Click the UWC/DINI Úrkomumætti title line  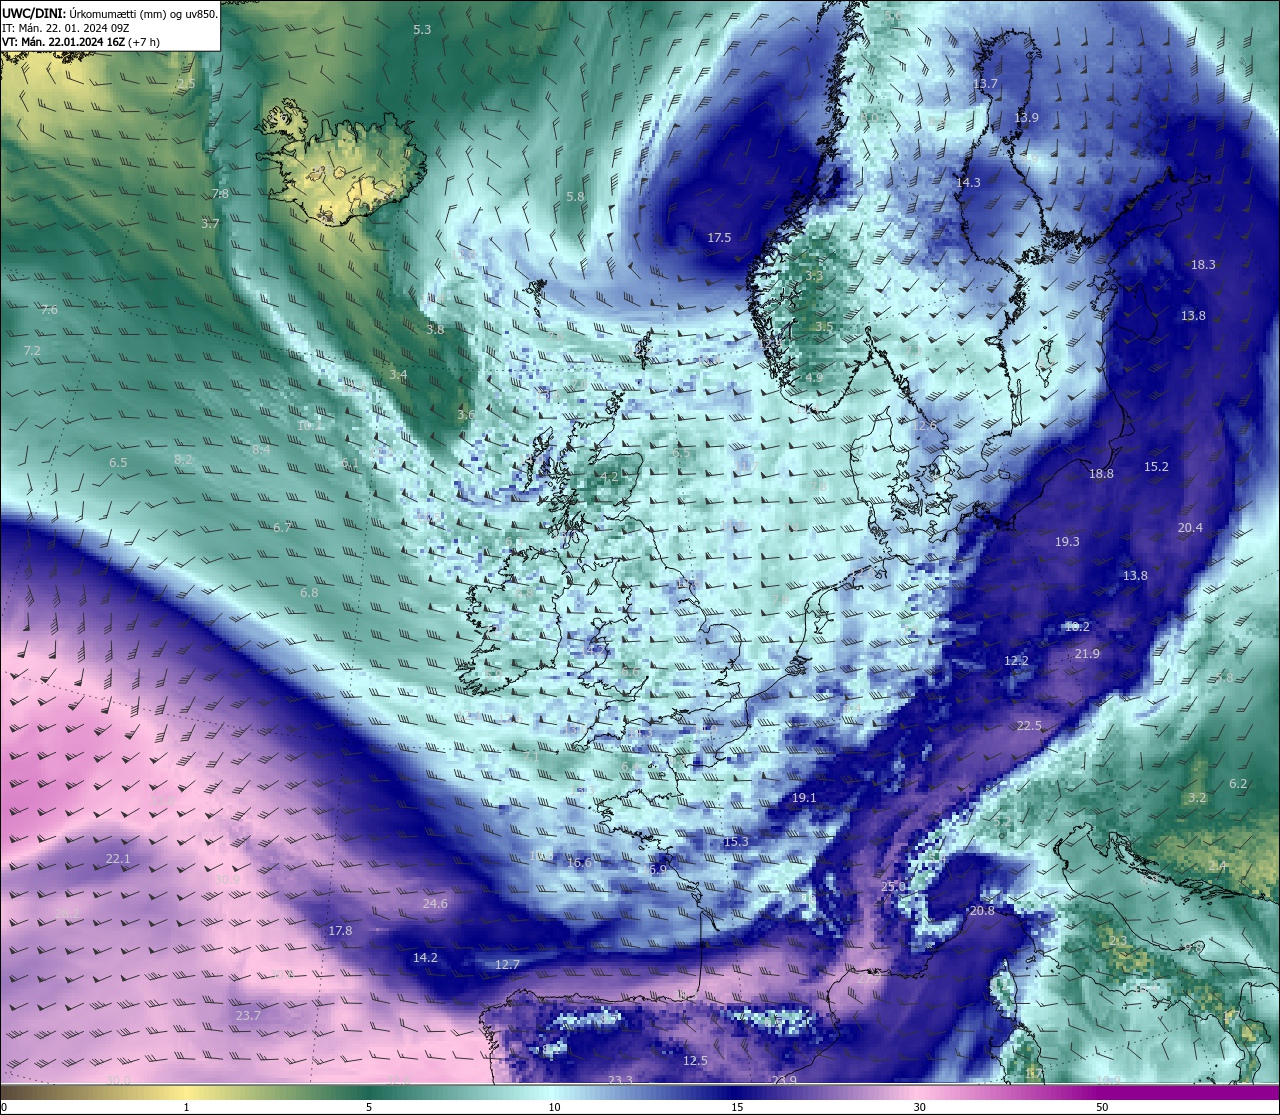[x=109, y=13]
